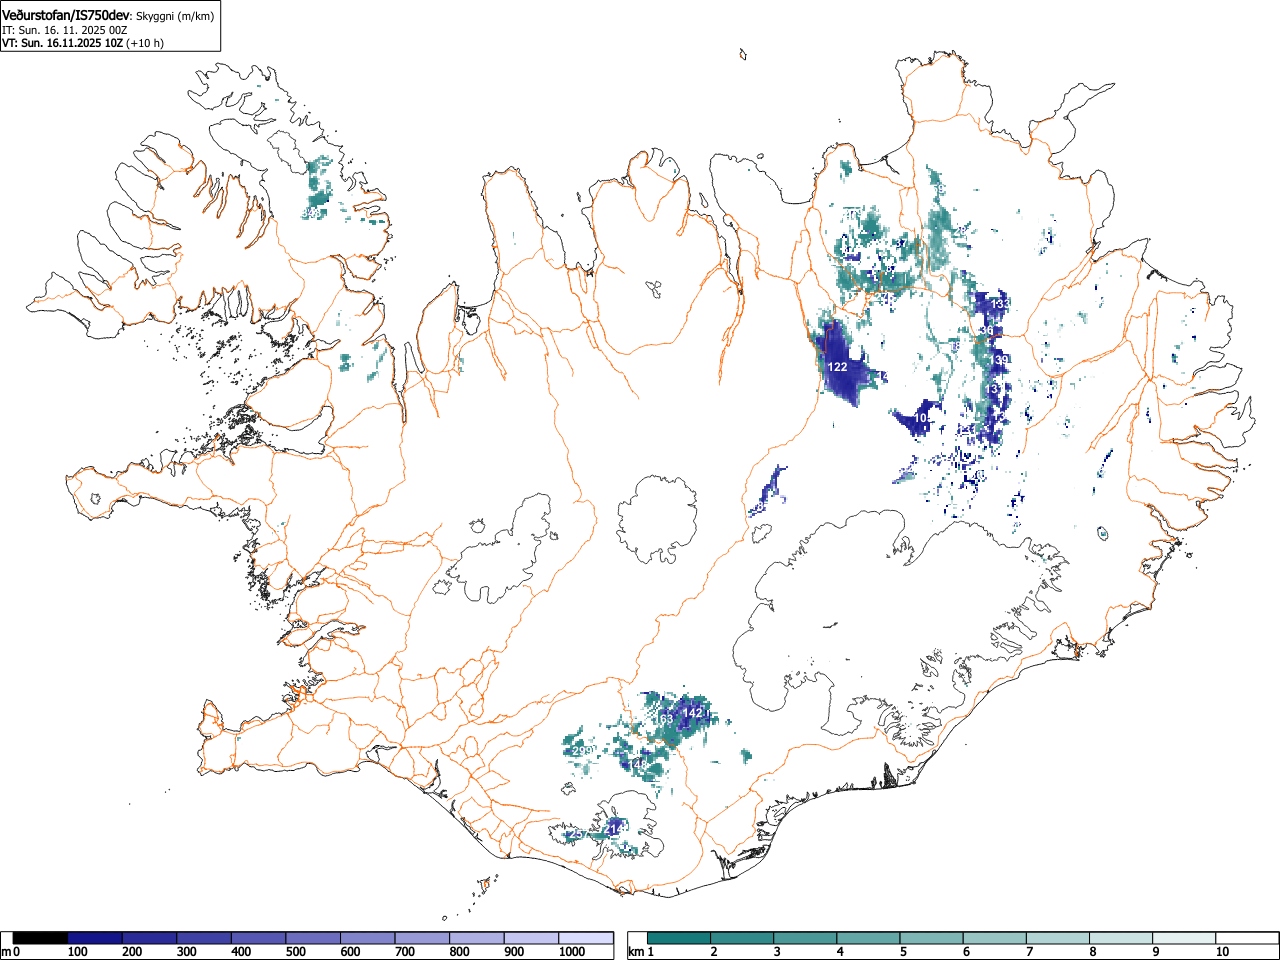Viewport: 1280px width, 960px height.
Task: Click the 5–6 km legend swatch
Action: (931, 938)
